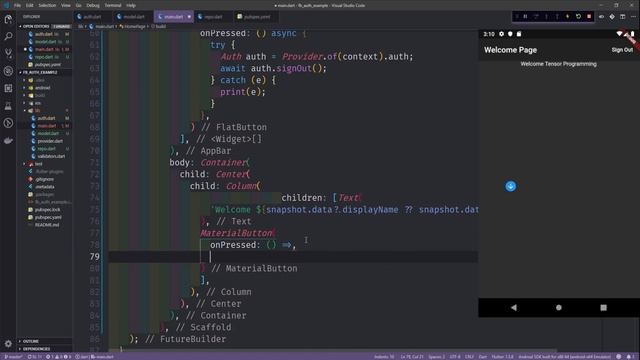The height and width of the screenshot is (360, 640).
Task: Click the Open Changes icon in editor actions
Action: click(601, 17)
